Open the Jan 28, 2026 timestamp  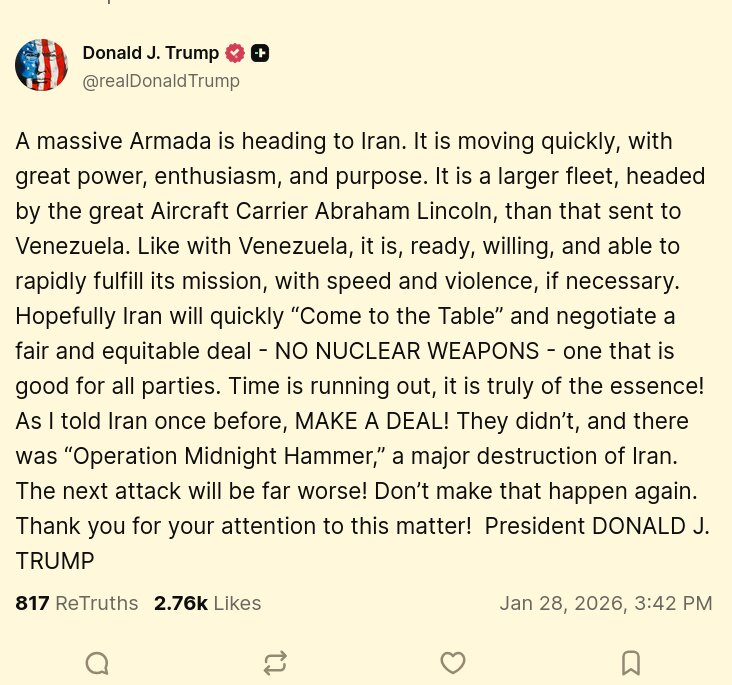coord(606,603)
